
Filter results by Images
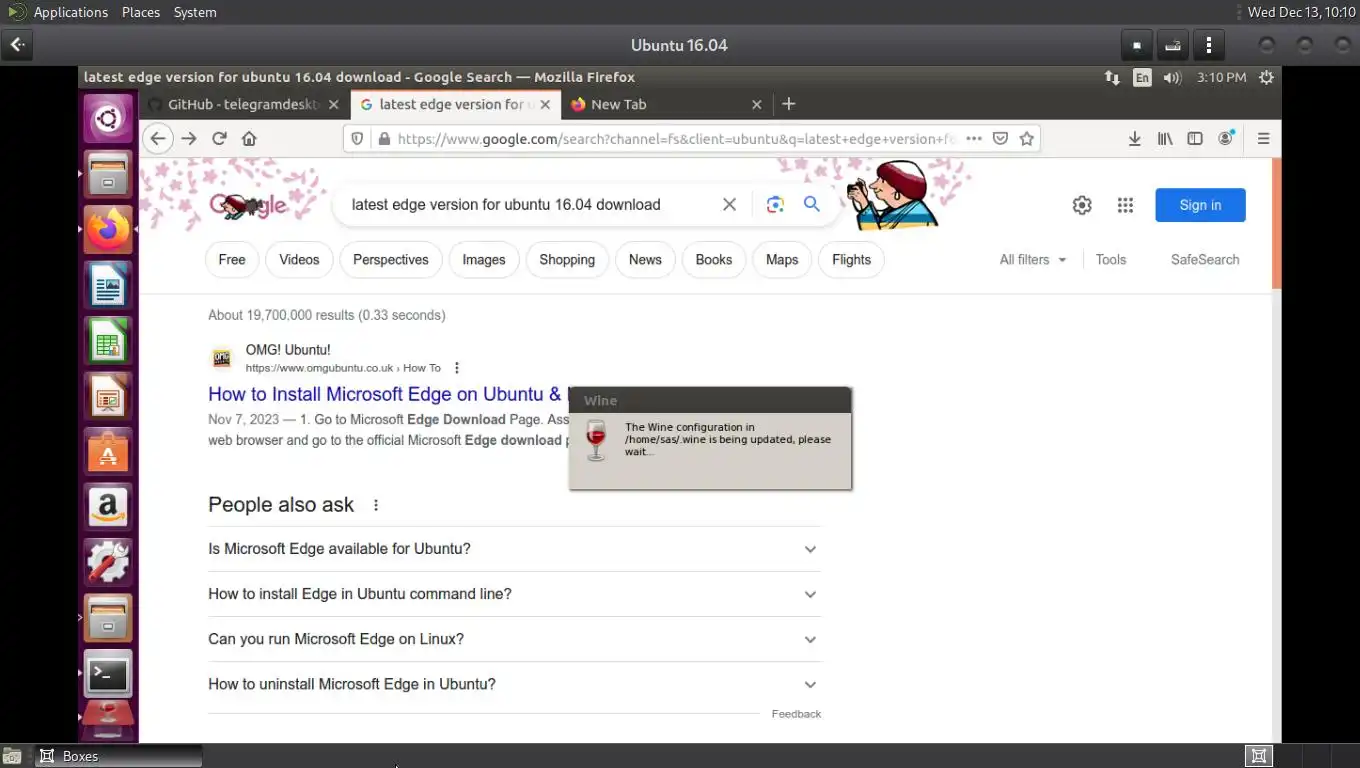coord(484,259)
